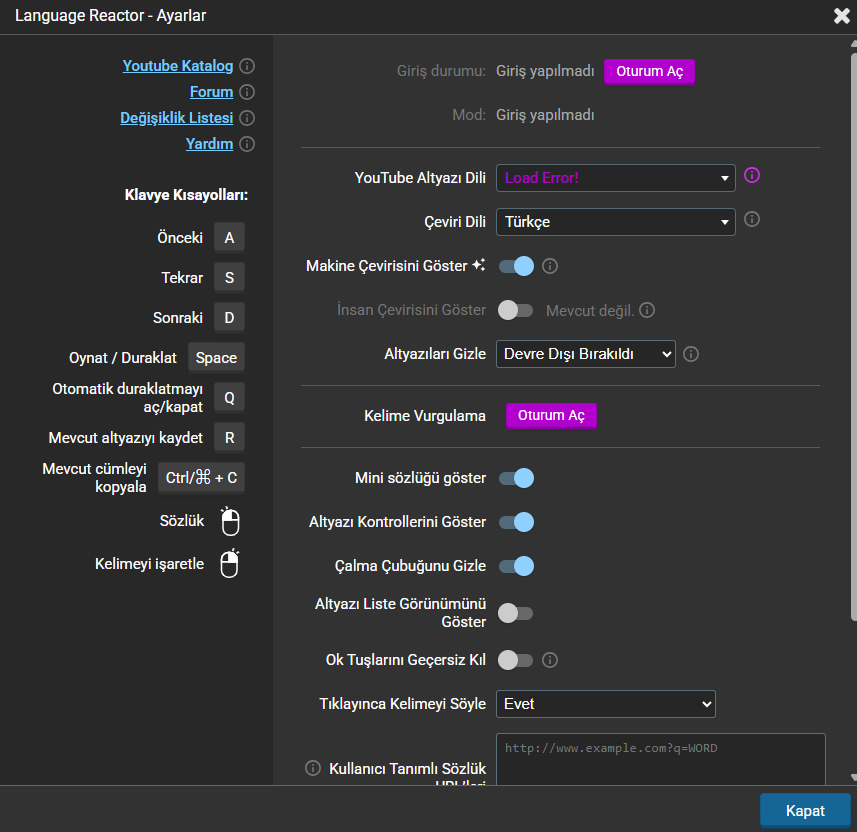
Task: Turn off Mini sözlüğü göster switch
Action: click(516, 478)
